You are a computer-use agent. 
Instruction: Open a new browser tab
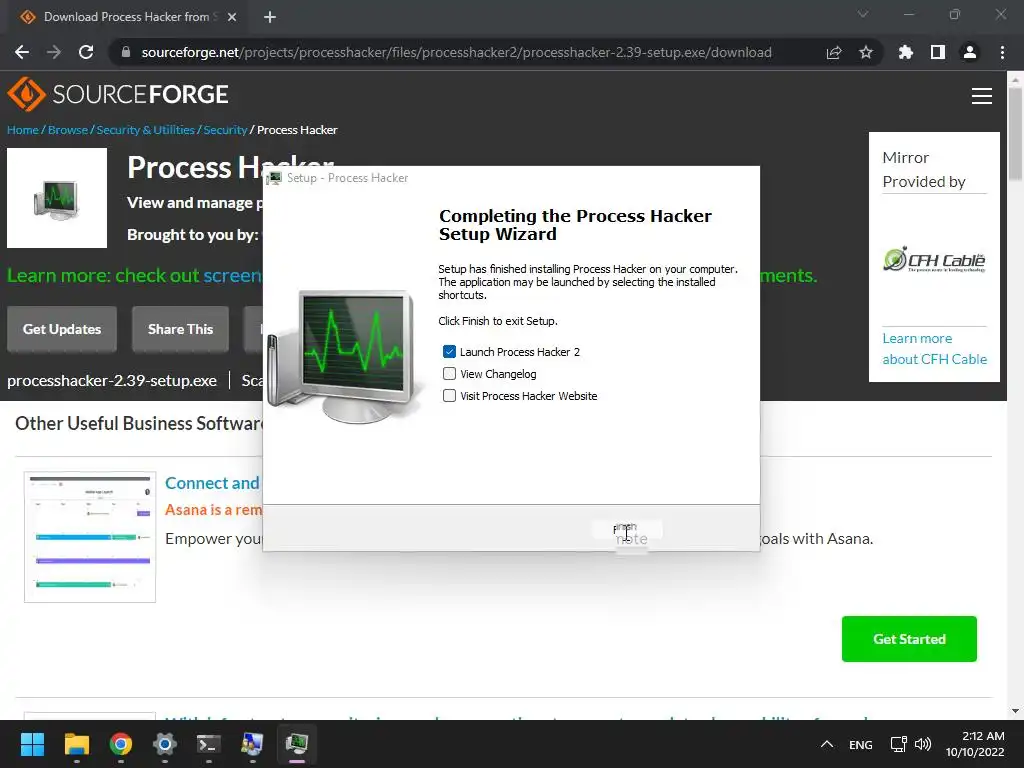[270, 17]
